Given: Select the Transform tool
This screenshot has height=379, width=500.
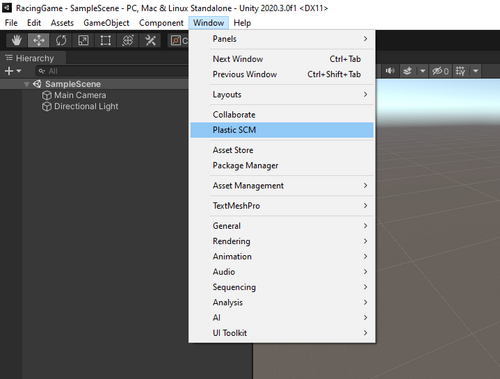Looking at the screenshot, I should click(x=128, y=40).
